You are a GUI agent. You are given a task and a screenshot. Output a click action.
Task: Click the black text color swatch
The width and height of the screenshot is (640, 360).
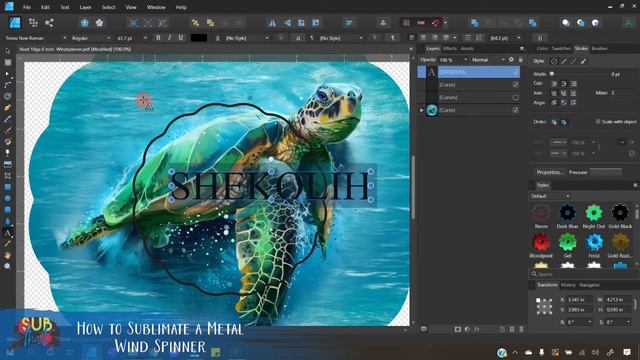click(199, 38)
